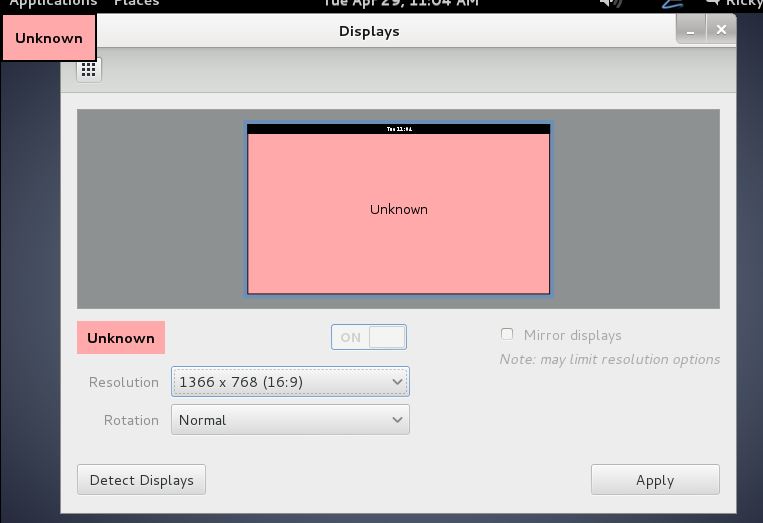
Task: Click the network icon in top panel
Action: [673, 3]
